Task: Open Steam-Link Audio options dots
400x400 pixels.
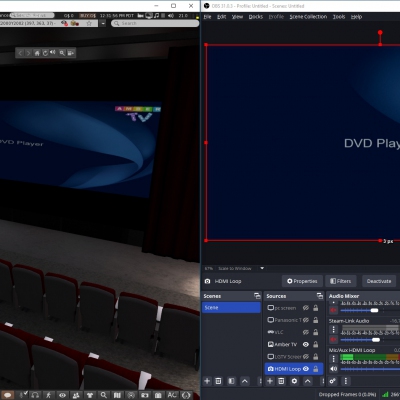Action: pos(333,329)
